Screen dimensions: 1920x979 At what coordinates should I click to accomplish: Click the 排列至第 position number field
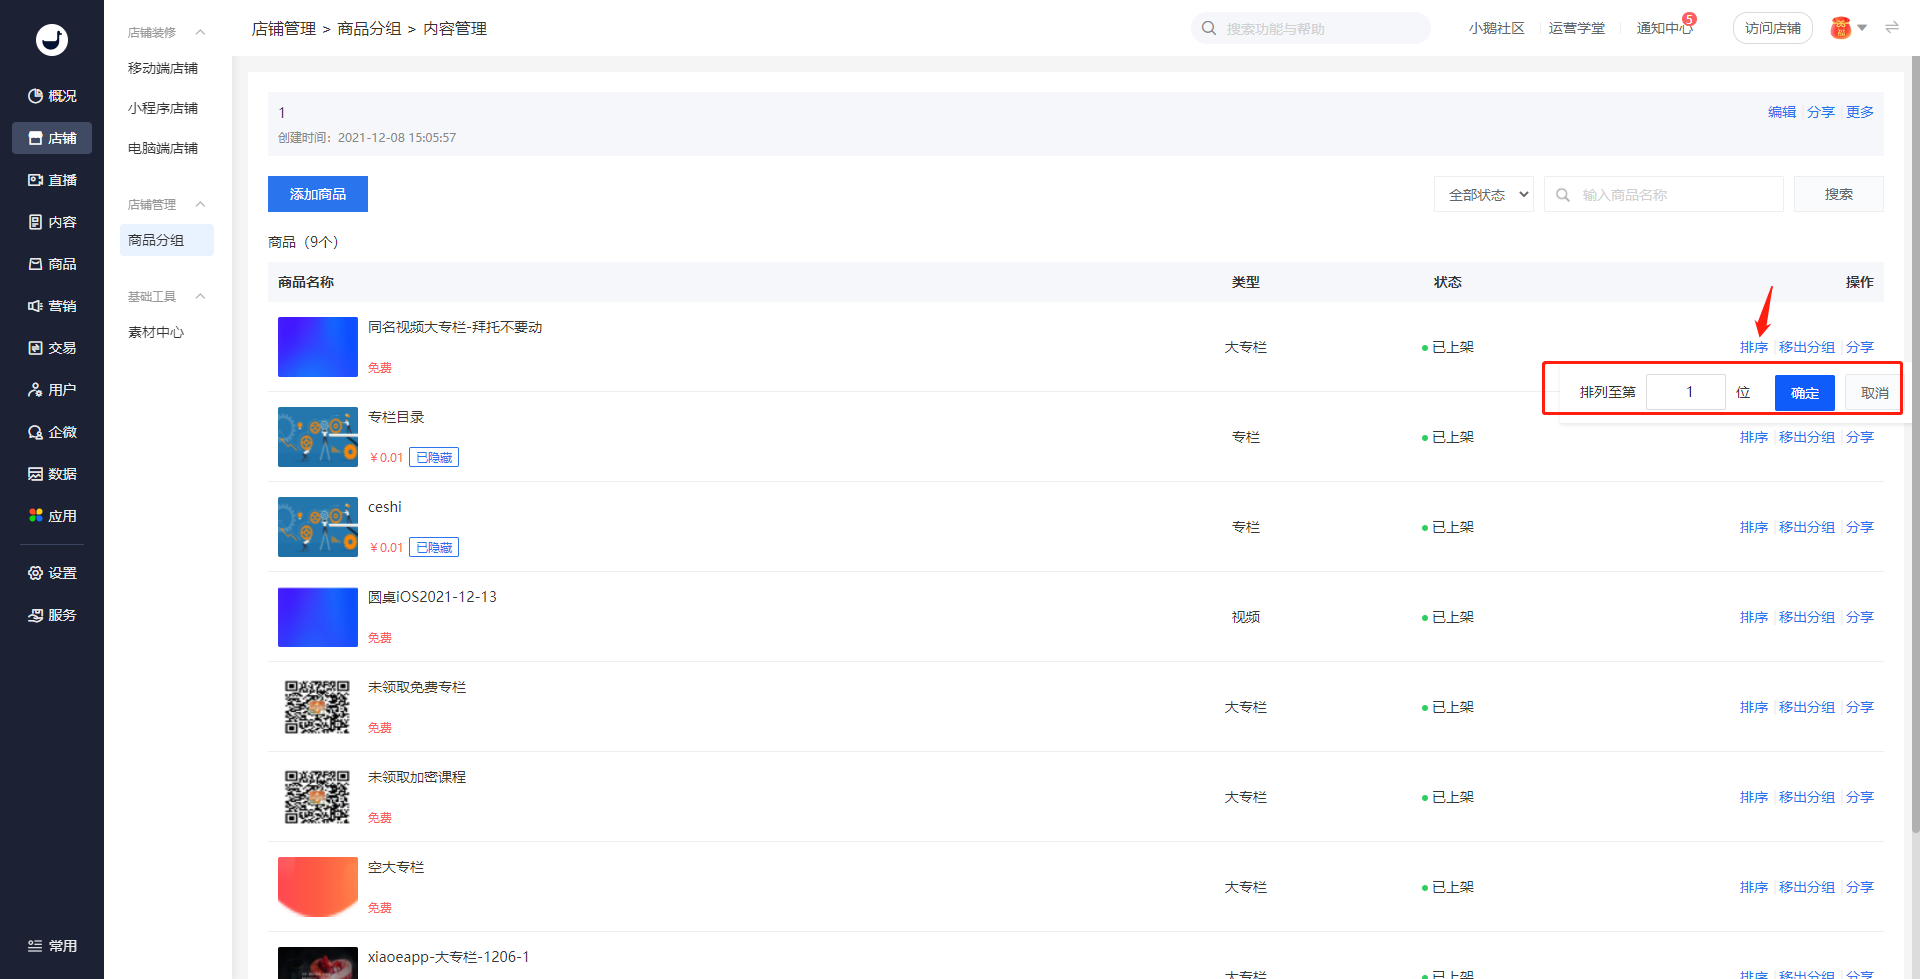[1686, 392]
